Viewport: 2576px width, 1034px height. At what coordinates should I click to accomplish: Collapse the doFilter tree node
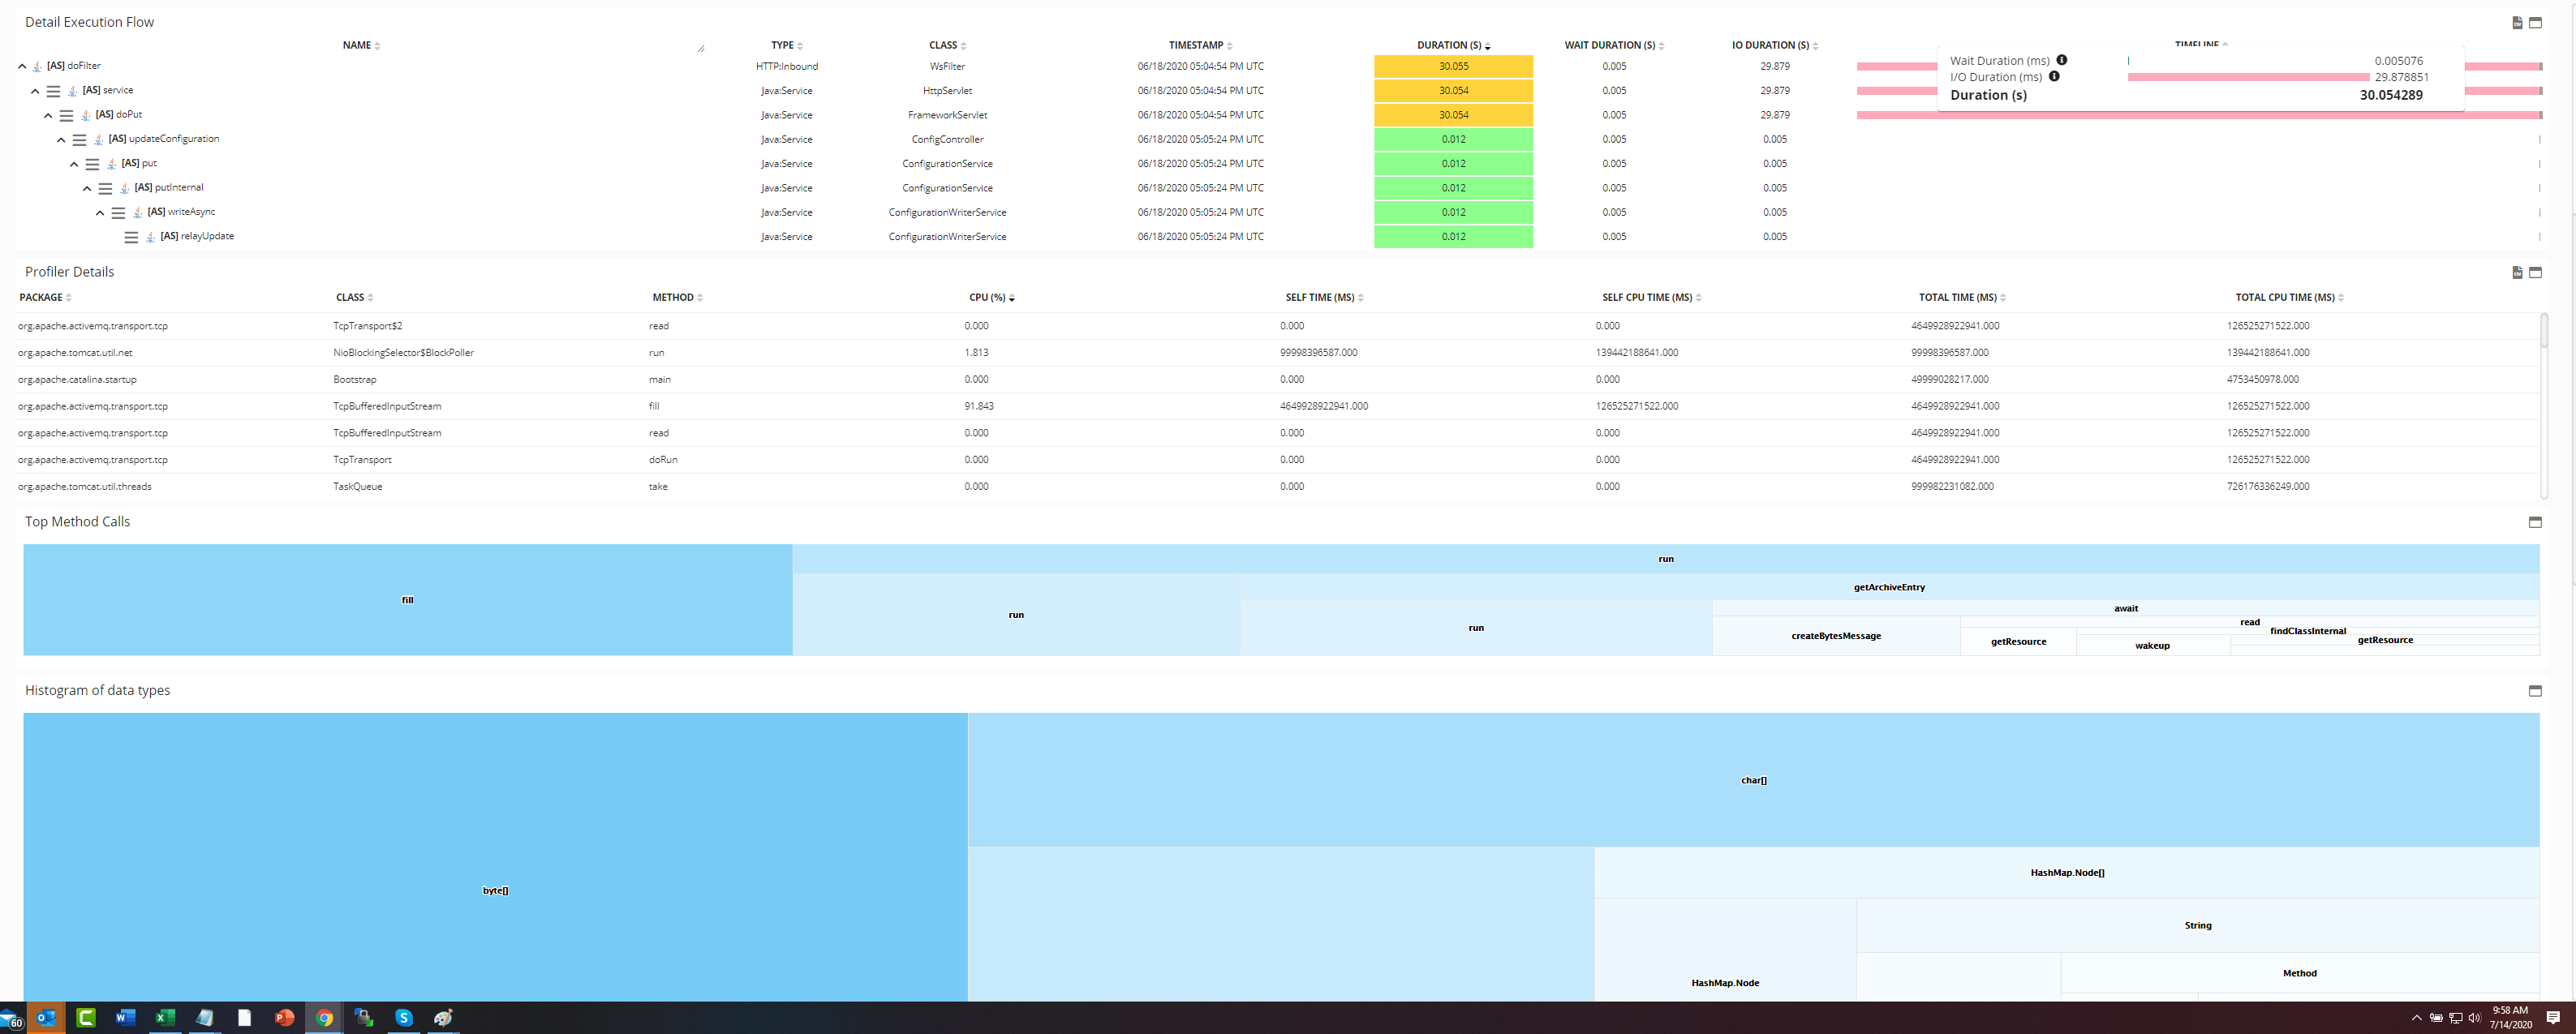[x=22, y=66]
